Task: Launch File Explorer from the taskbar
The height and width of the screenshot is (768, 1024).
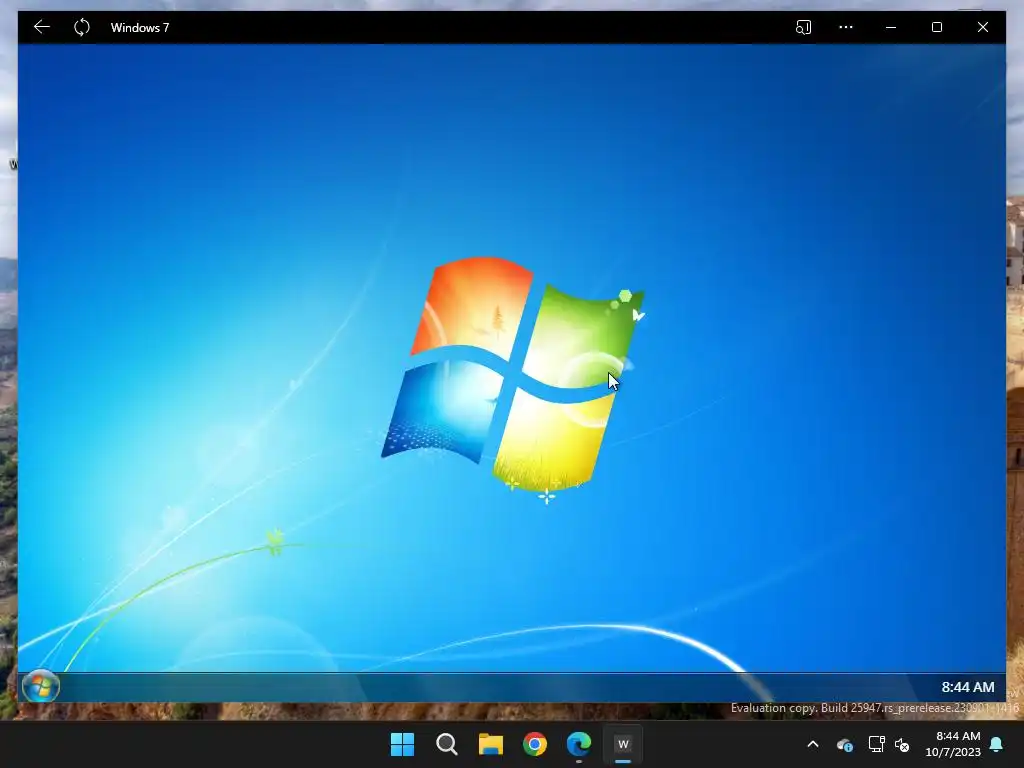Action: click(x=490, y=744)
